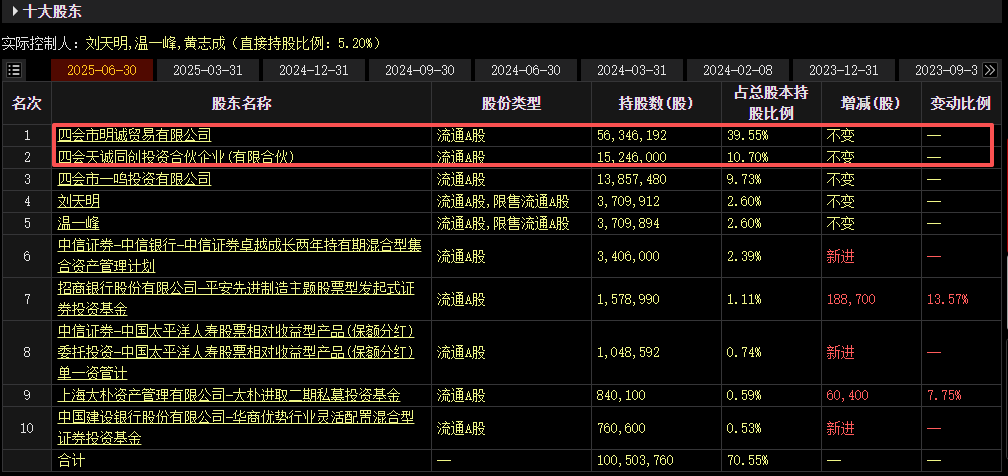Click 流通A股,限售流通A股 in 刘天明 row
1008x476 pixels.
(x=503, y=201)
